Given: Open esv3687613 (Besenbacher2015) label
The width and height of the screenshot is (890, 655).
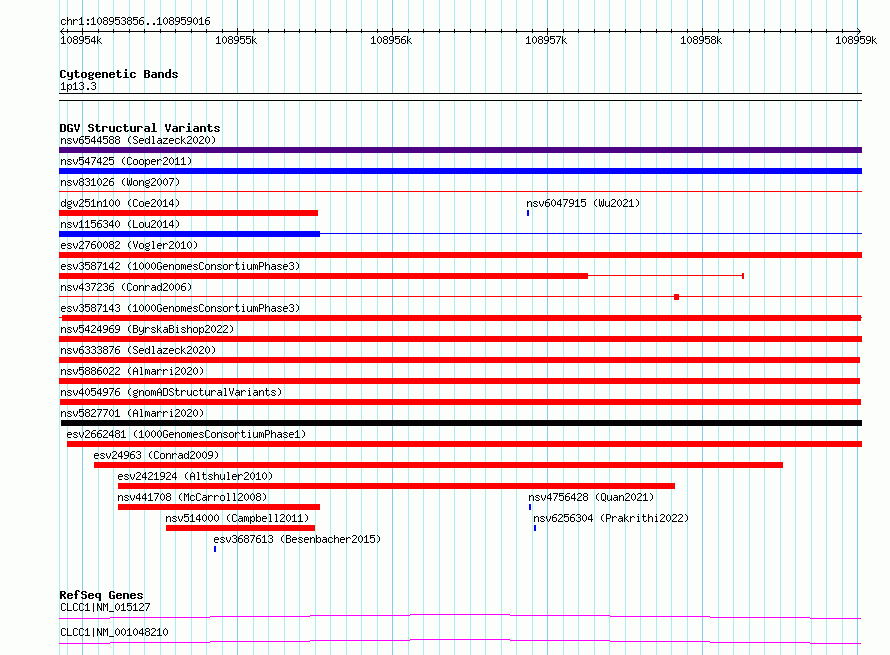Looking at the screenshot, I should 297,539.
